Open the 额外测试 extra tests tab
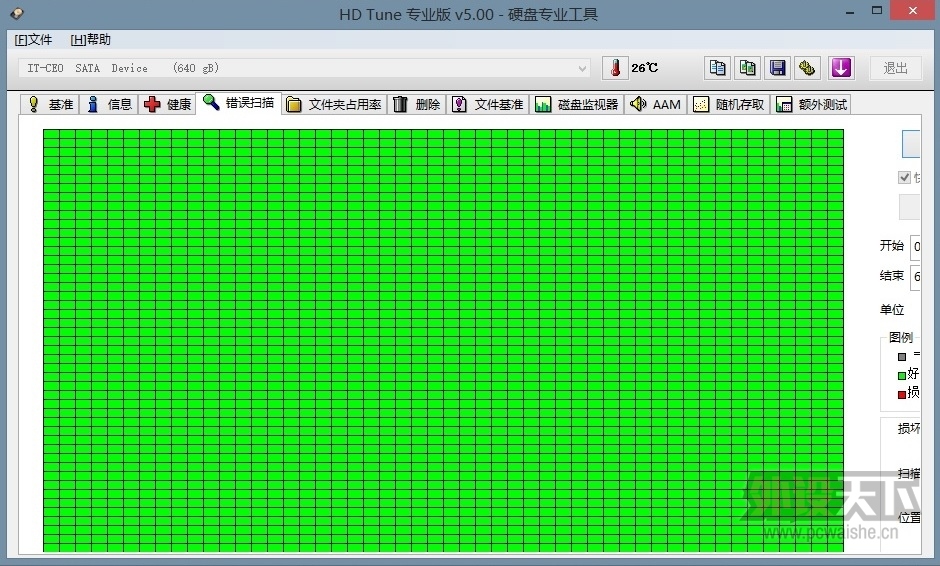This screenshot has width=940, height=566. click(811, 104)
